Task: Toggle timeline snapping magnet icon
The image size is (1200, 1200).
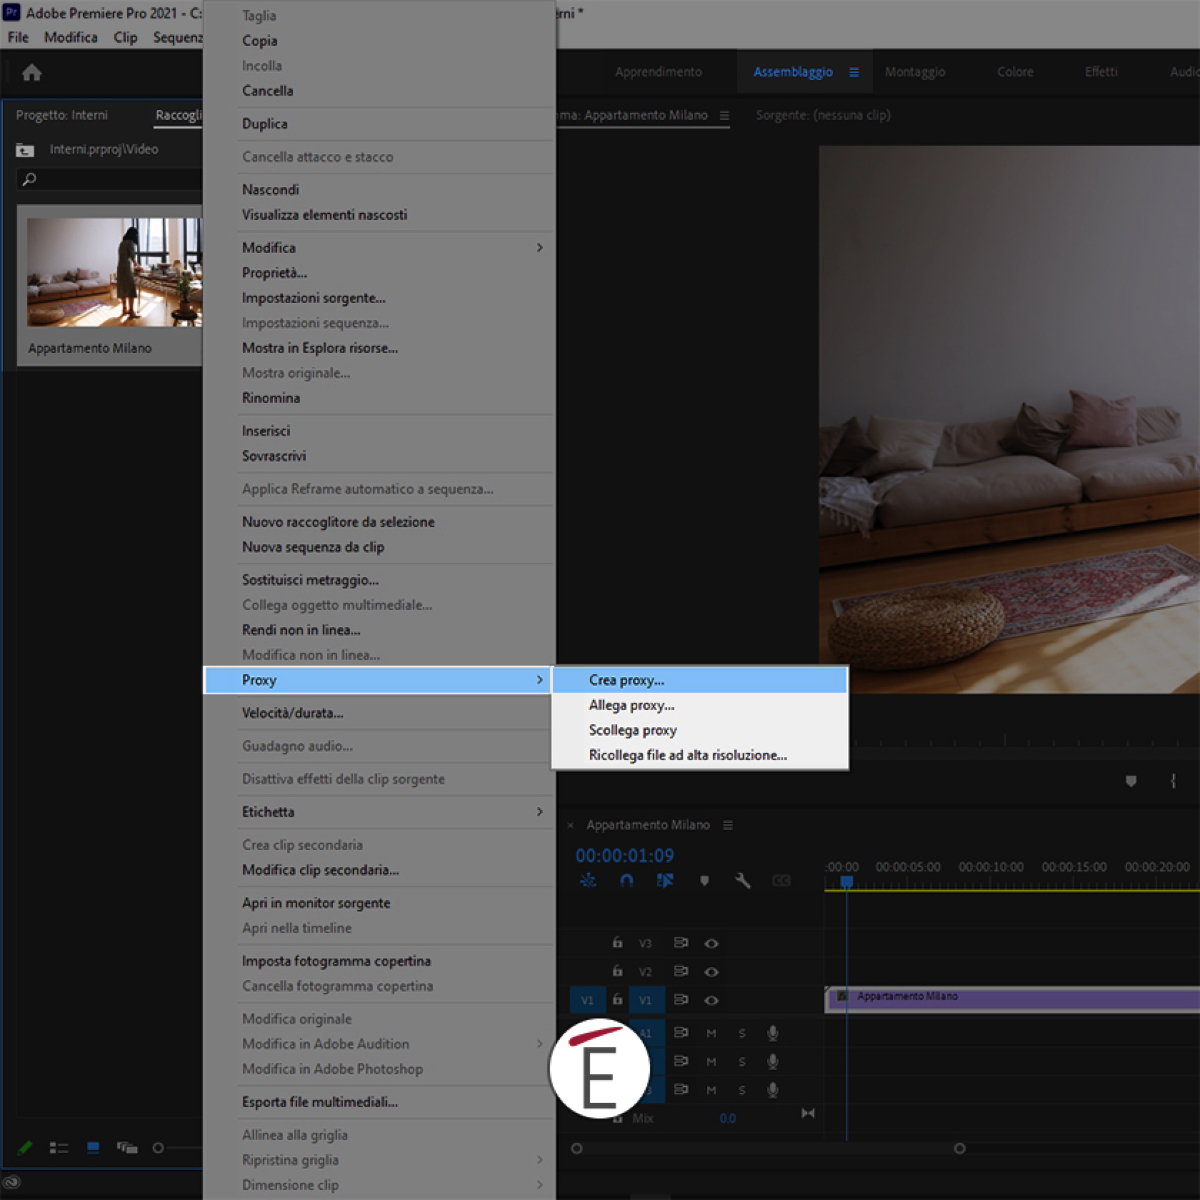Action: point(626,881)
